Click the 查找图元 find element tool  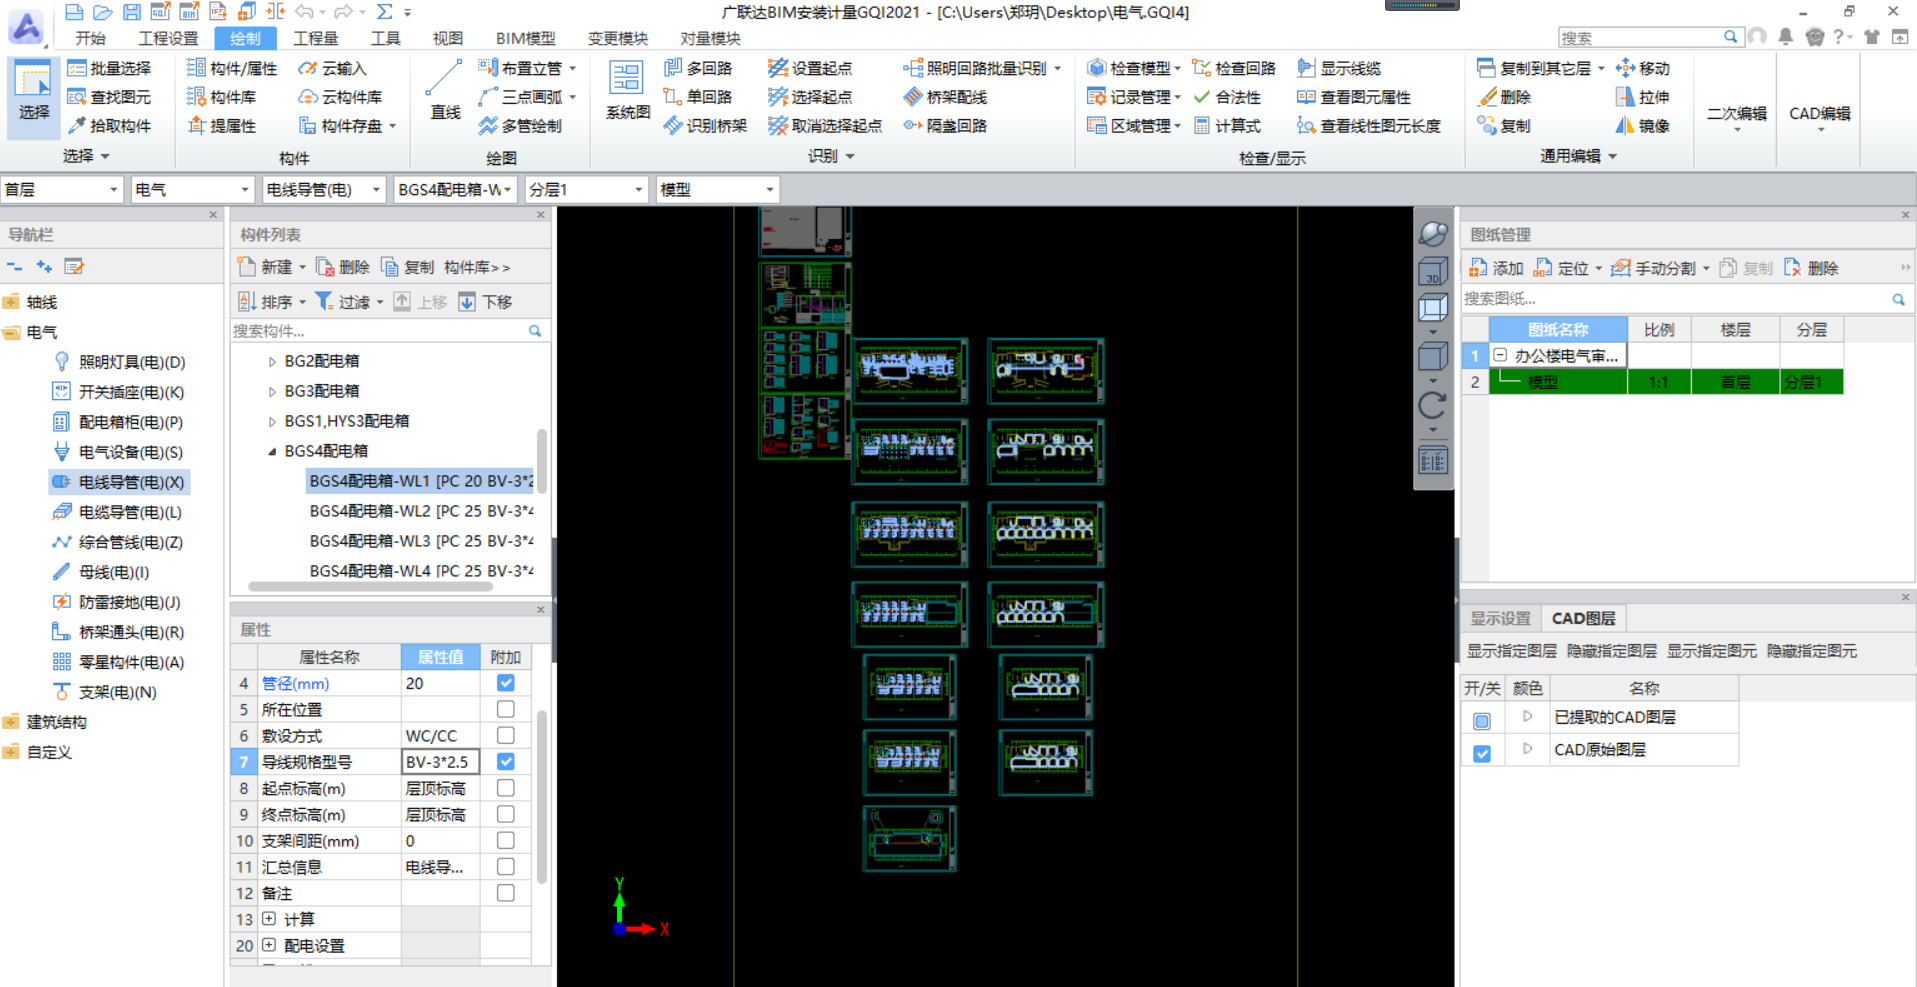109,97
